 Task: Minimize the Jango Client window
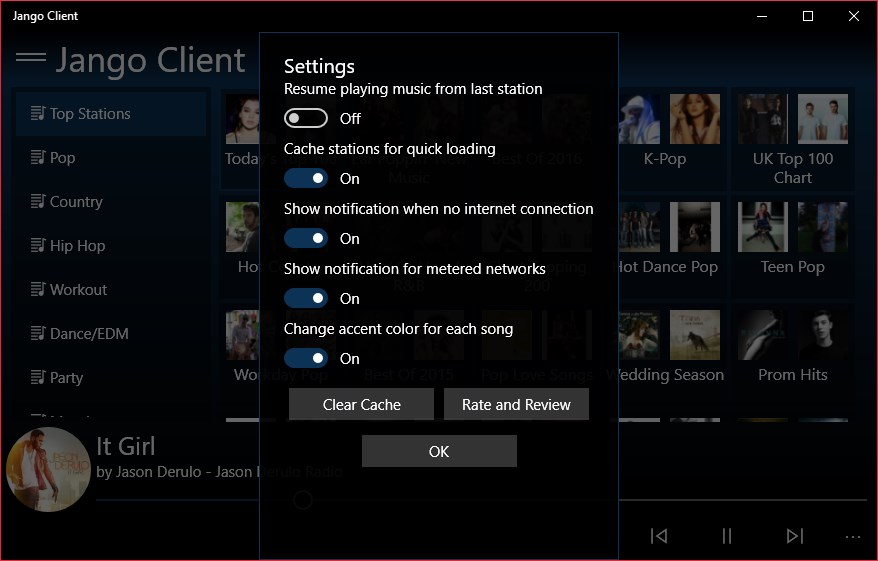tap(762, 16)
